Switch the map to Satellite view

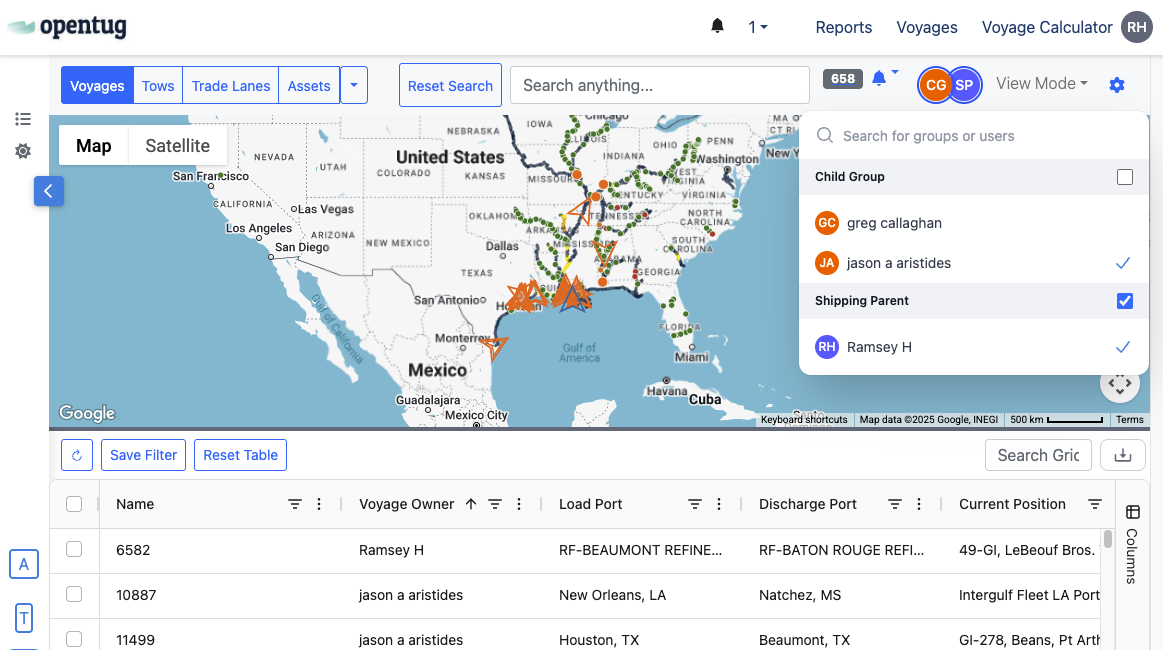(177, 146)
